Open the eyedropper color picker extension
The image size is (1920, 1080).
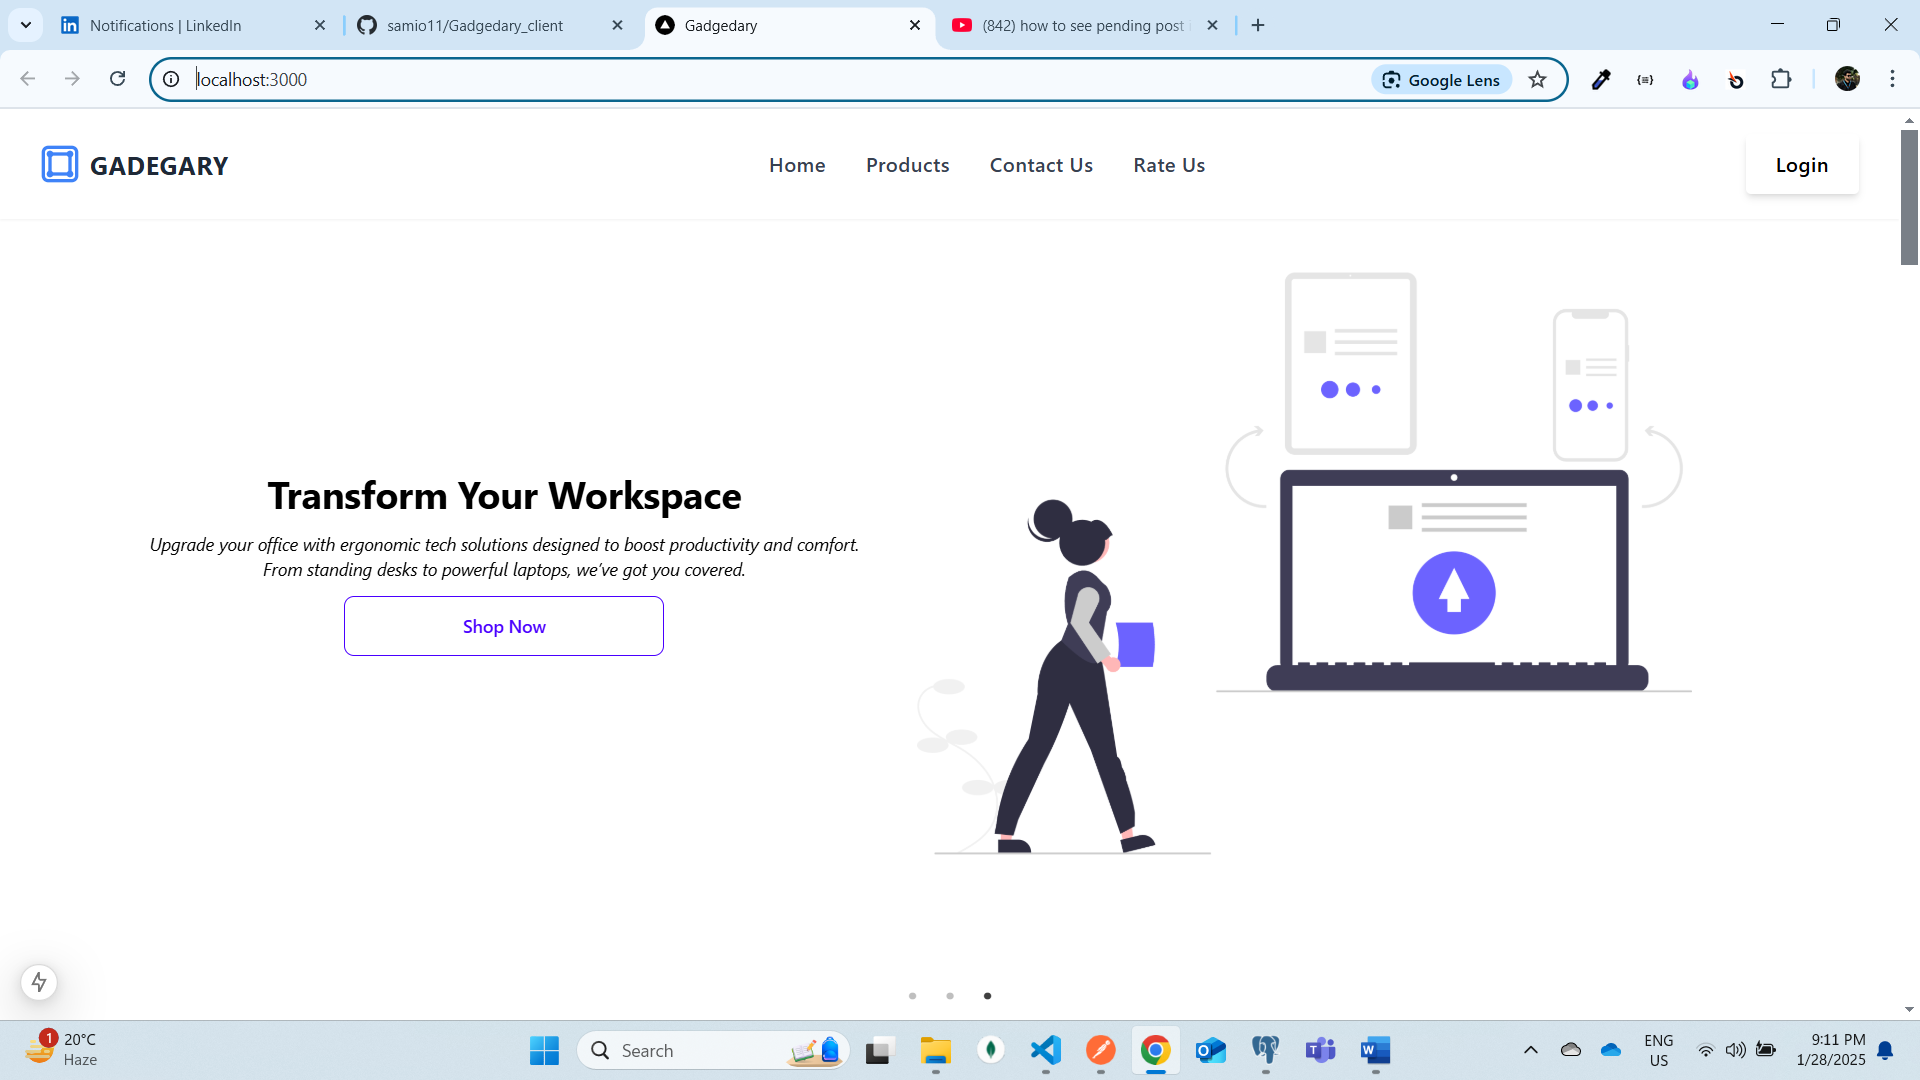(1601, 80)
